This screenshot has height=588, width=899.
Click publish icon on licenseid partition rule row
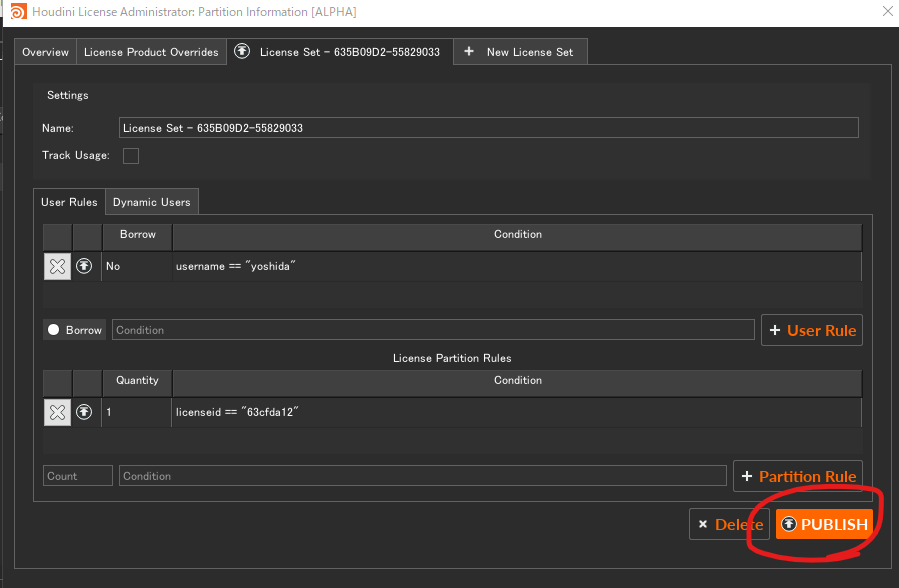click(84, 412)
